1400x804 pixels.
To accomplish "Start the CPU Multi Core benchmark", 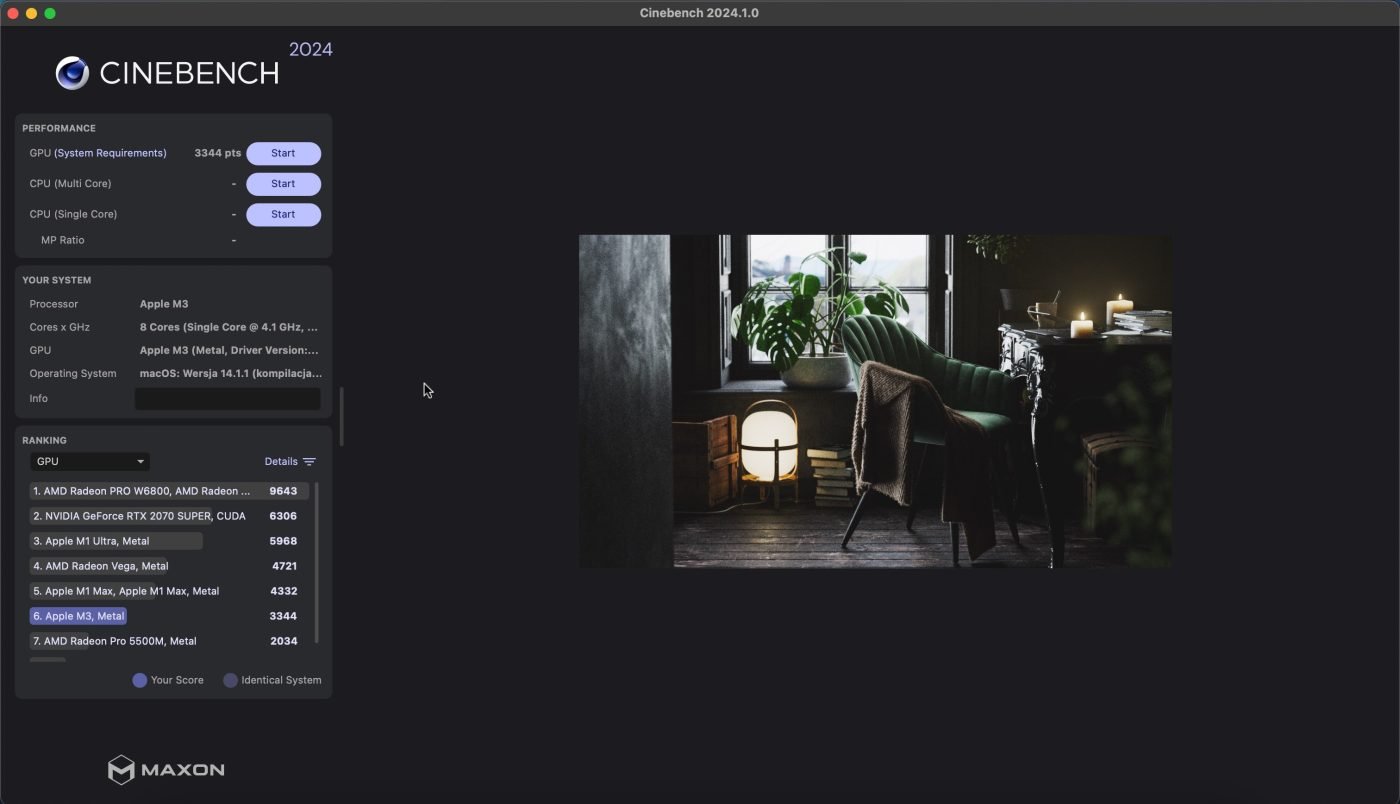I will click(x=283, y=184).
